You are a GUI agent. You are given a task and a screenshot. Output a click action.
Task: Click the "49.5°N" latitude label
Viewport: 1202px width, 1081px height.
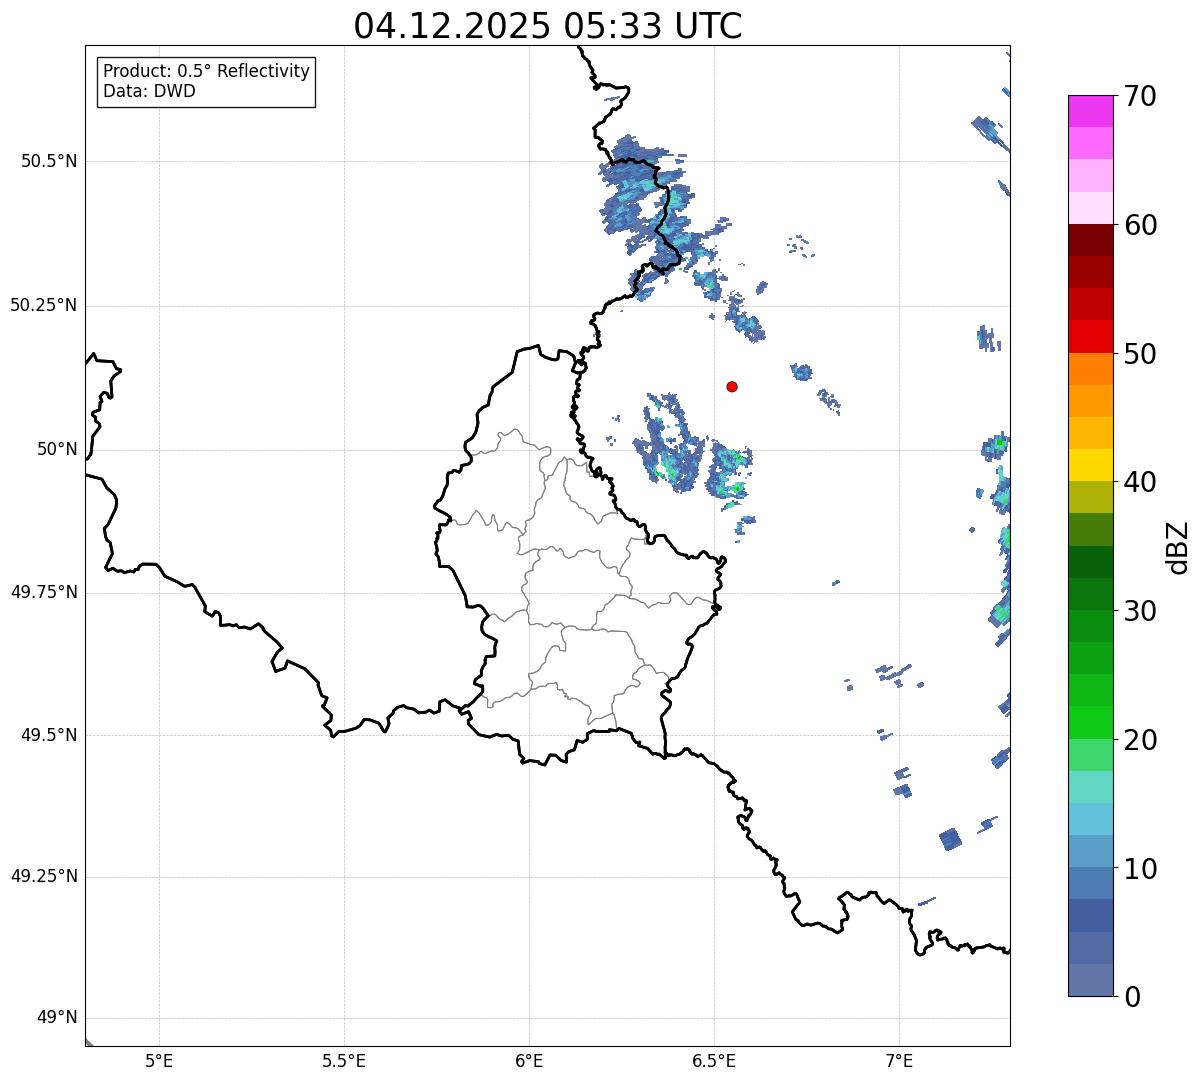tap(49, 735)
